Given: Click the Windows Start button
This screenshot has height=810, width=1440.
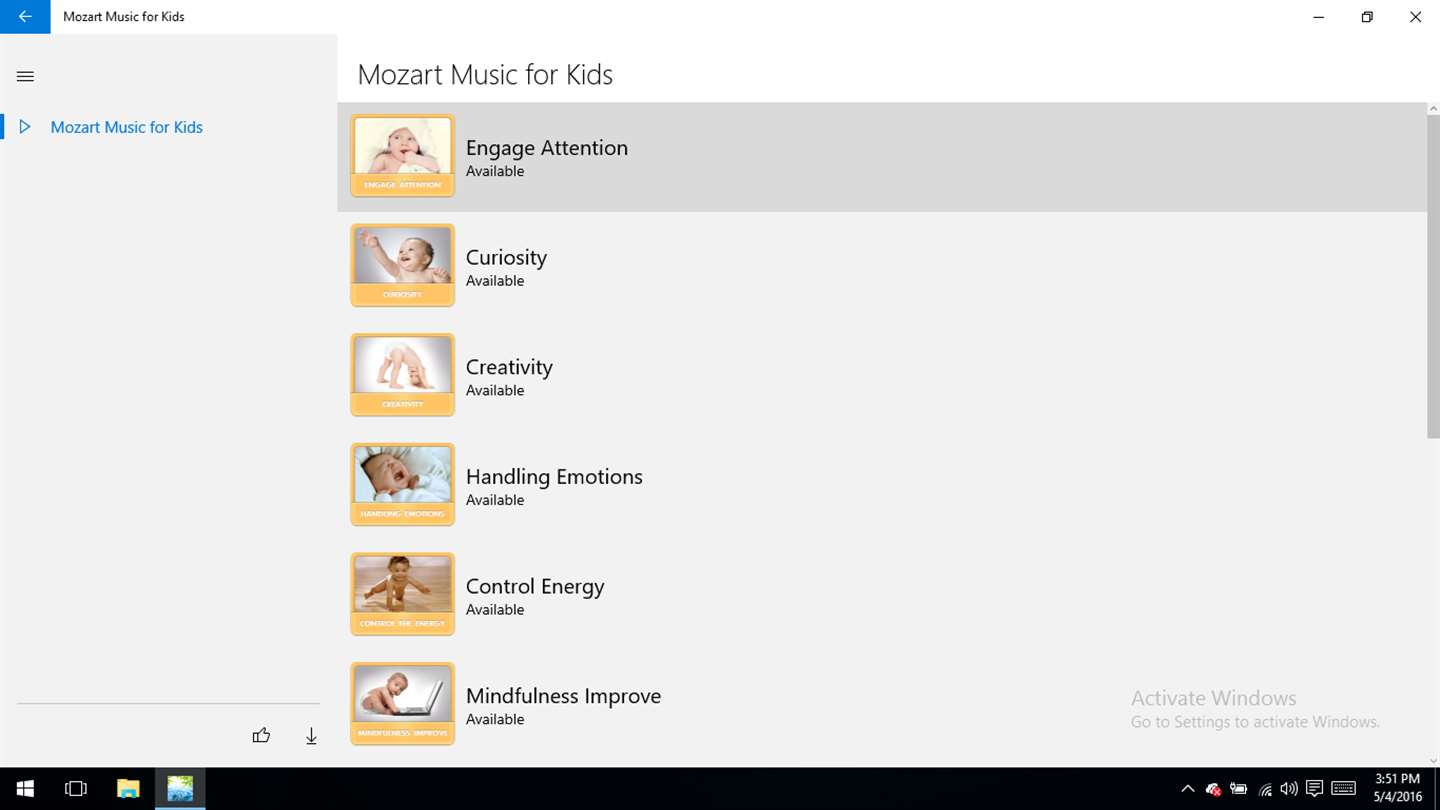Looking at the screenshot, I should tap(25, 789).
